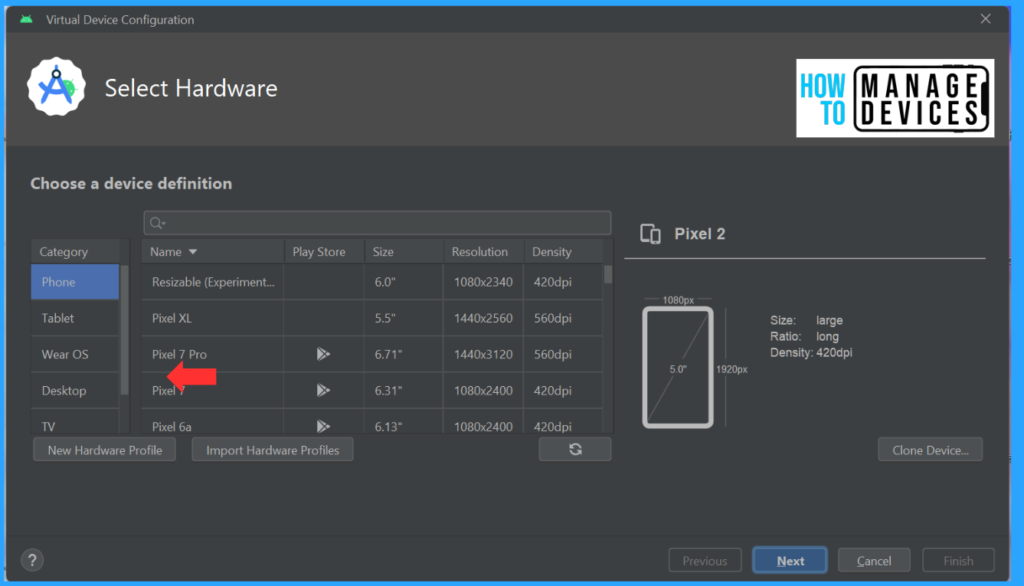Click the Finish button
1024x586 pixels.
point(958,561)
